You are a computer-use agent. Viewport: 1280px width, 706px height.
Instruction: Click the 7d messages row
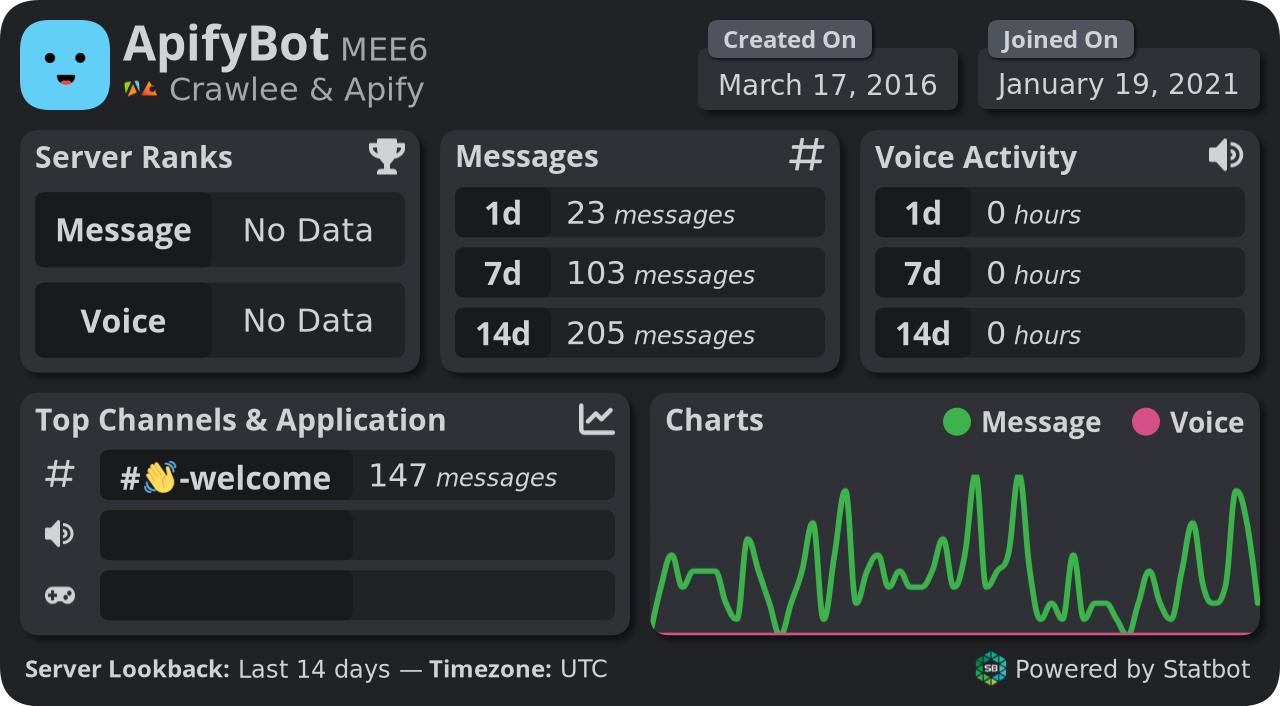click(x=640, y=273)
